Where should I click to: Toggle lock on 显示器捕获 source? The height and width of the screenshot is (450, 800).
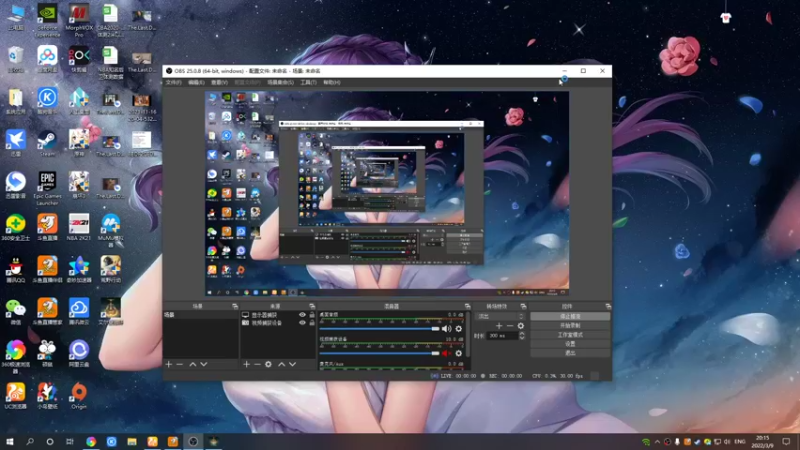point(312,315)
